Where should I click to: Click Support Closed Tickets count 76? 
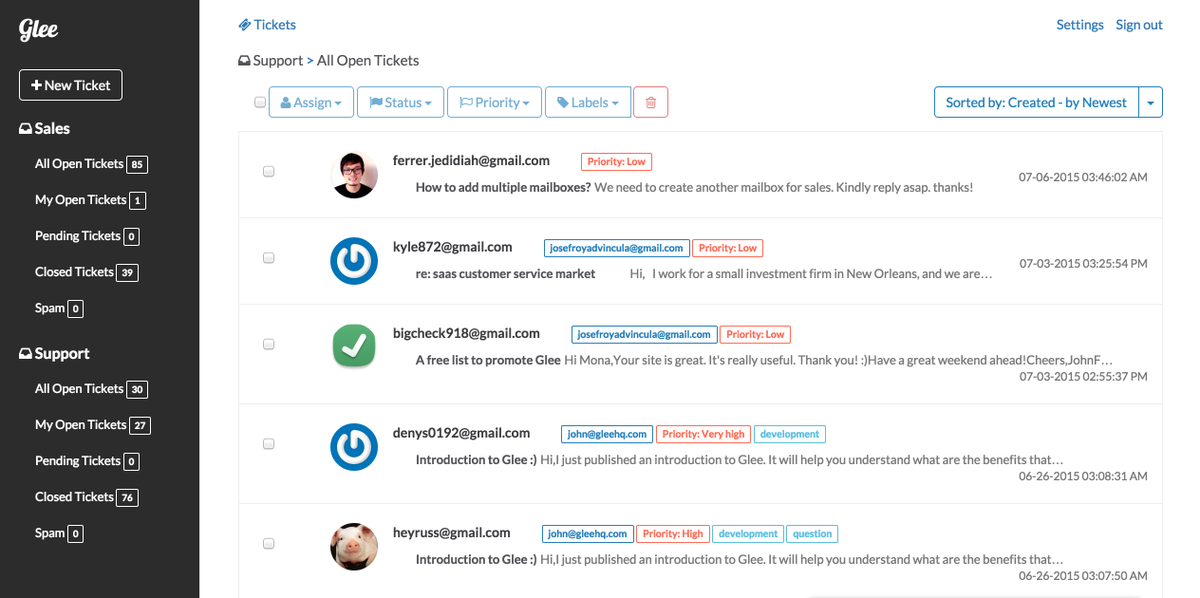click(127, 497)
